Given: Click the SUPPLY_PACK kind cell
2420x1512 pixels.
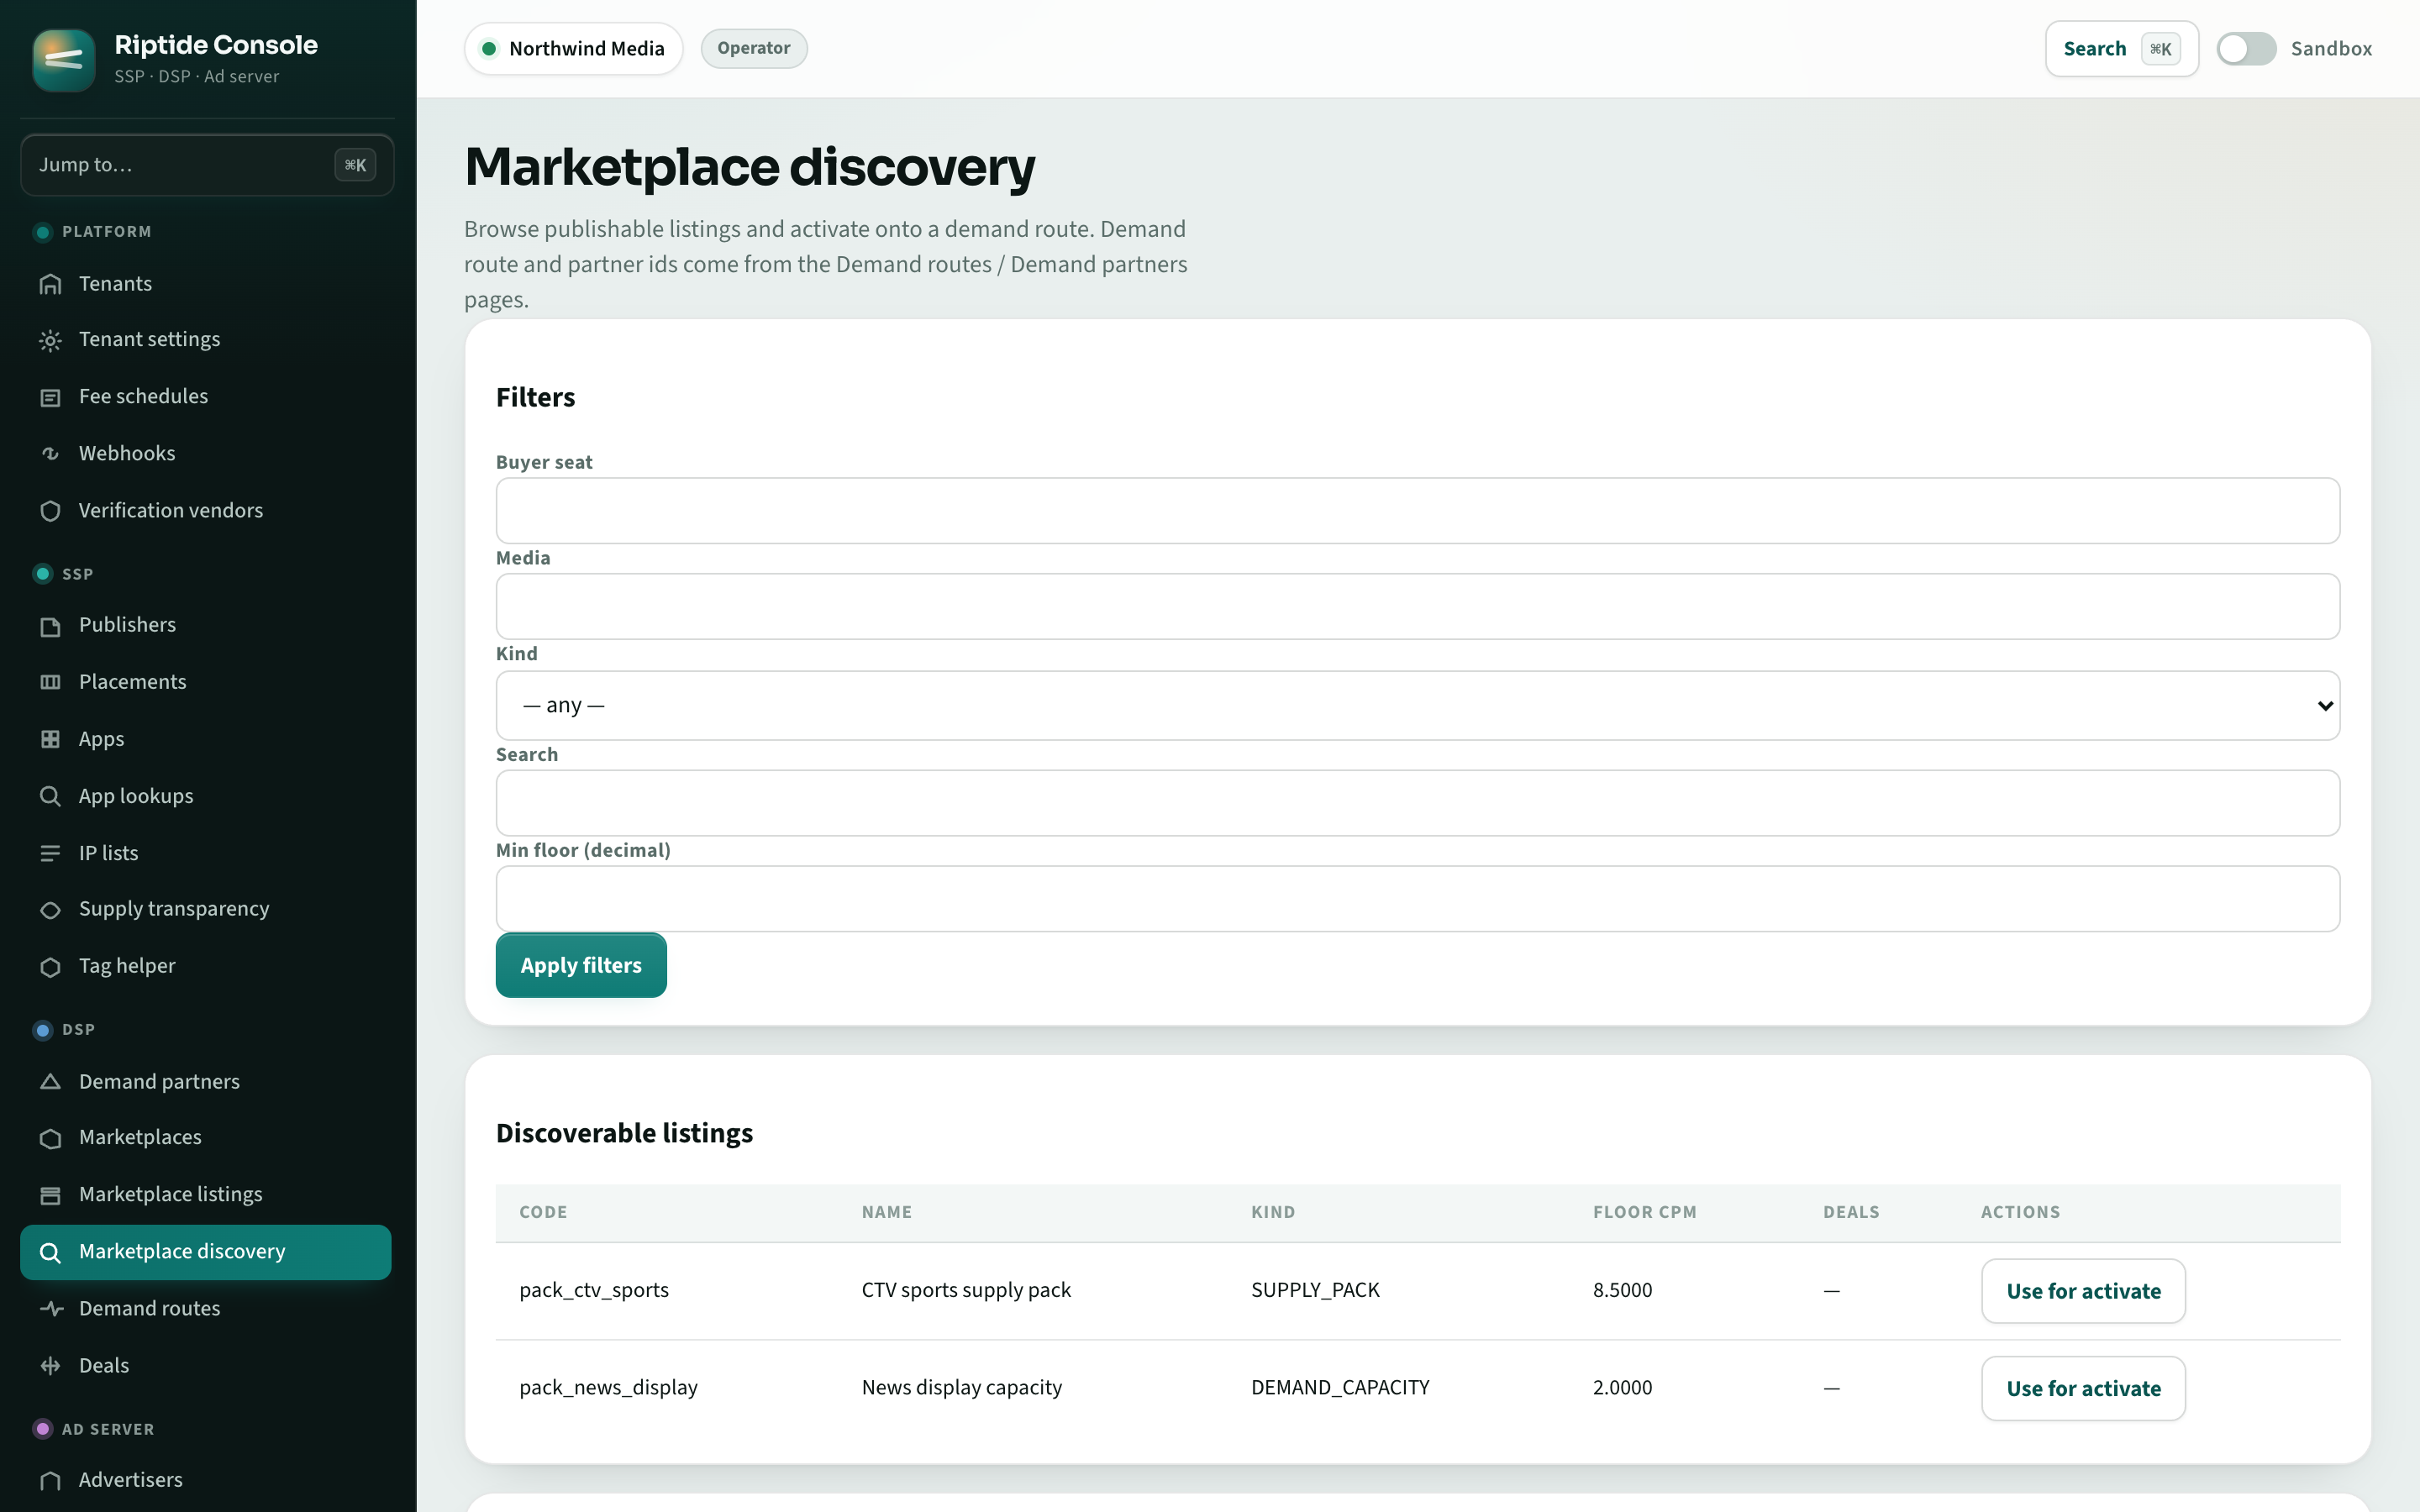Looking at the screenshot, I should tap(1315, 1290).
